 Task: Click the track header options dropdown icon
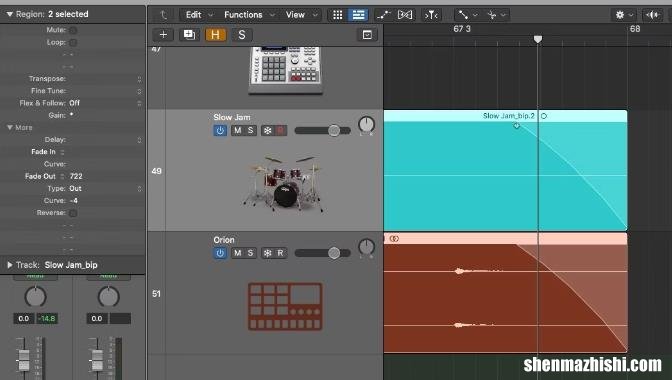(x=367, y=35)
